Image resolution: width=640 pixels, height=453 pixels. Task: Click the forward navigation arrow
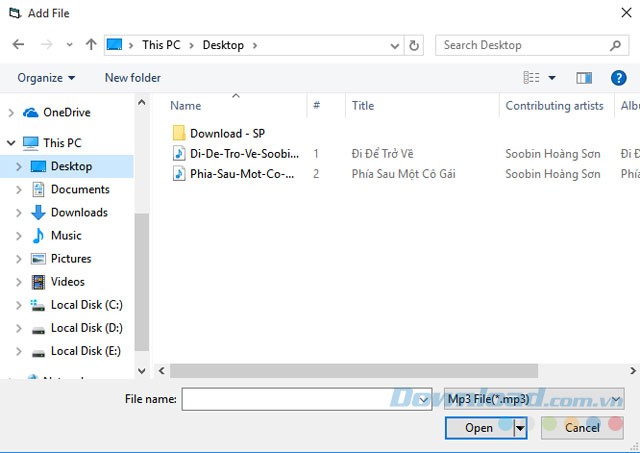(47, 44)
